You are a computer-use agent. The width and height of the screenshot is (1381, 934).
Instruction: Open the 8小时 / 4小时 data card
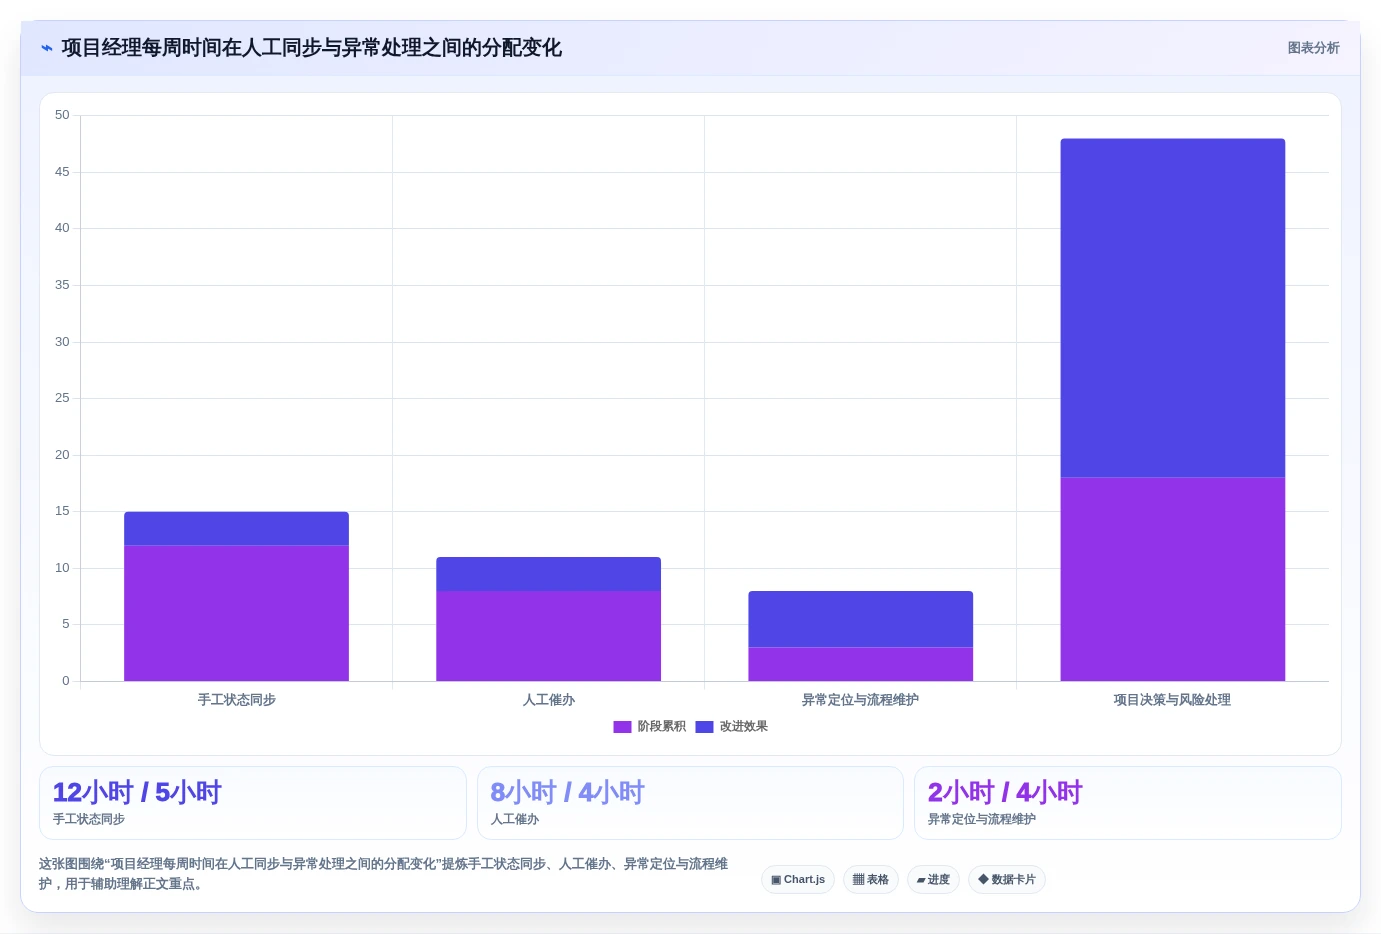click(690, 803)
